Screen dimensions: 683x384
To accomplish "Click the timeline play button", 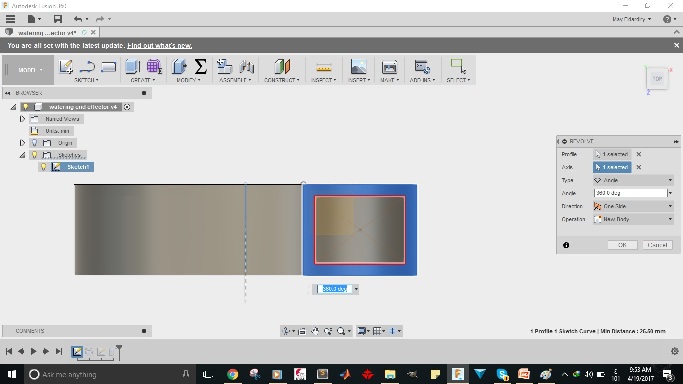I will 33,351.
